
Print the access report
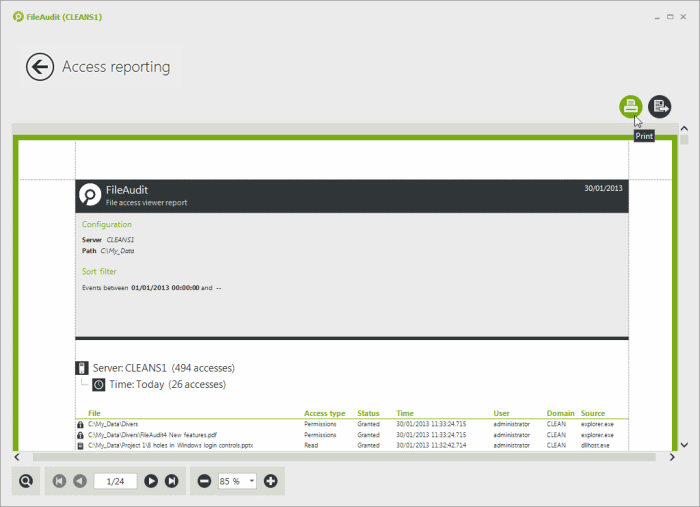630,106
